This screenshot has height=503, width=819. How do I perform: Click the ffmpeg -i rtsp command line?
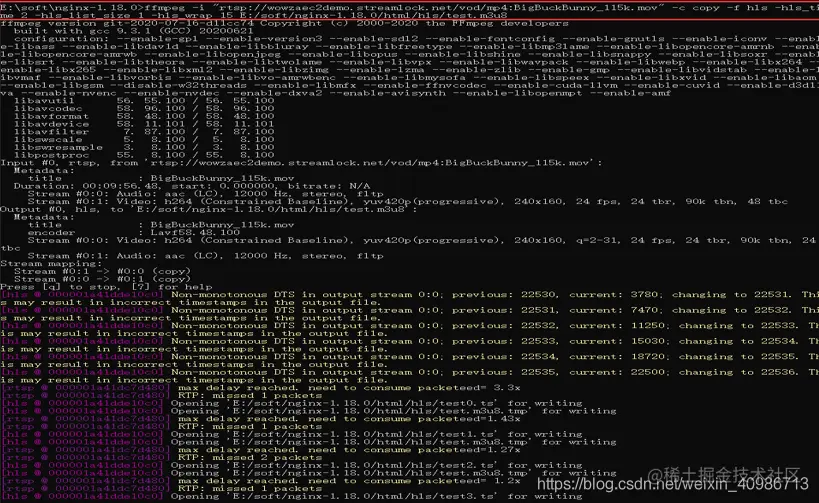[410, 11]
